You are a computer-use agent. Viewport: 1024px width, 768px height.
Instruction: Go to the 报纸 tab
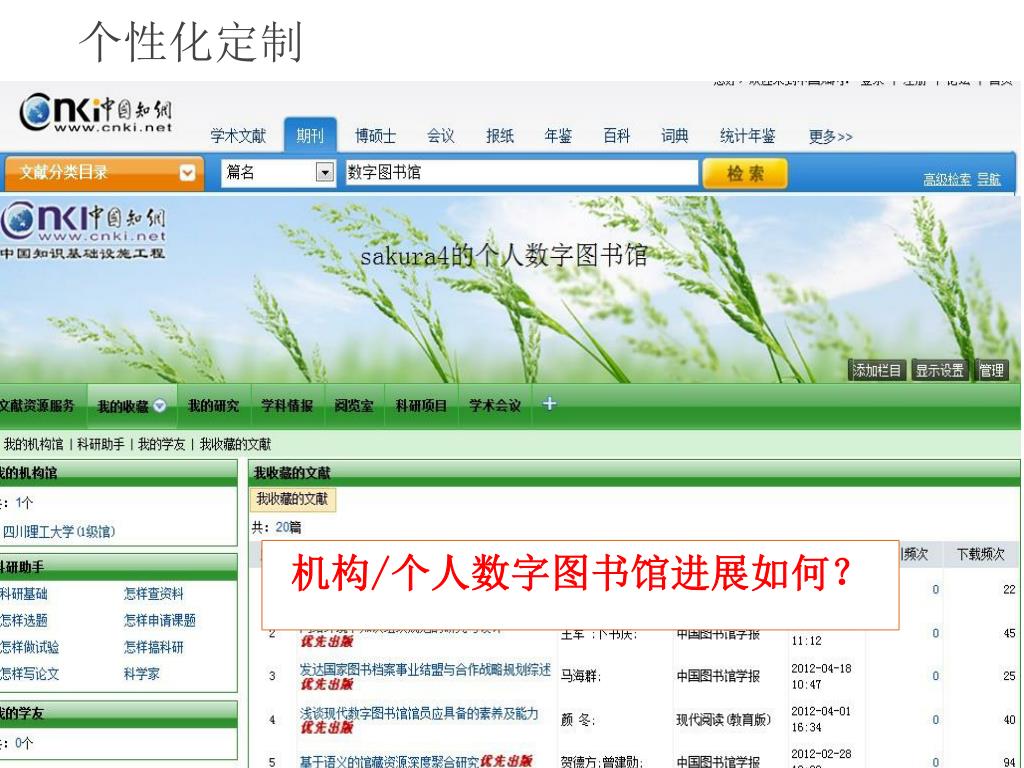coord(500,136)
